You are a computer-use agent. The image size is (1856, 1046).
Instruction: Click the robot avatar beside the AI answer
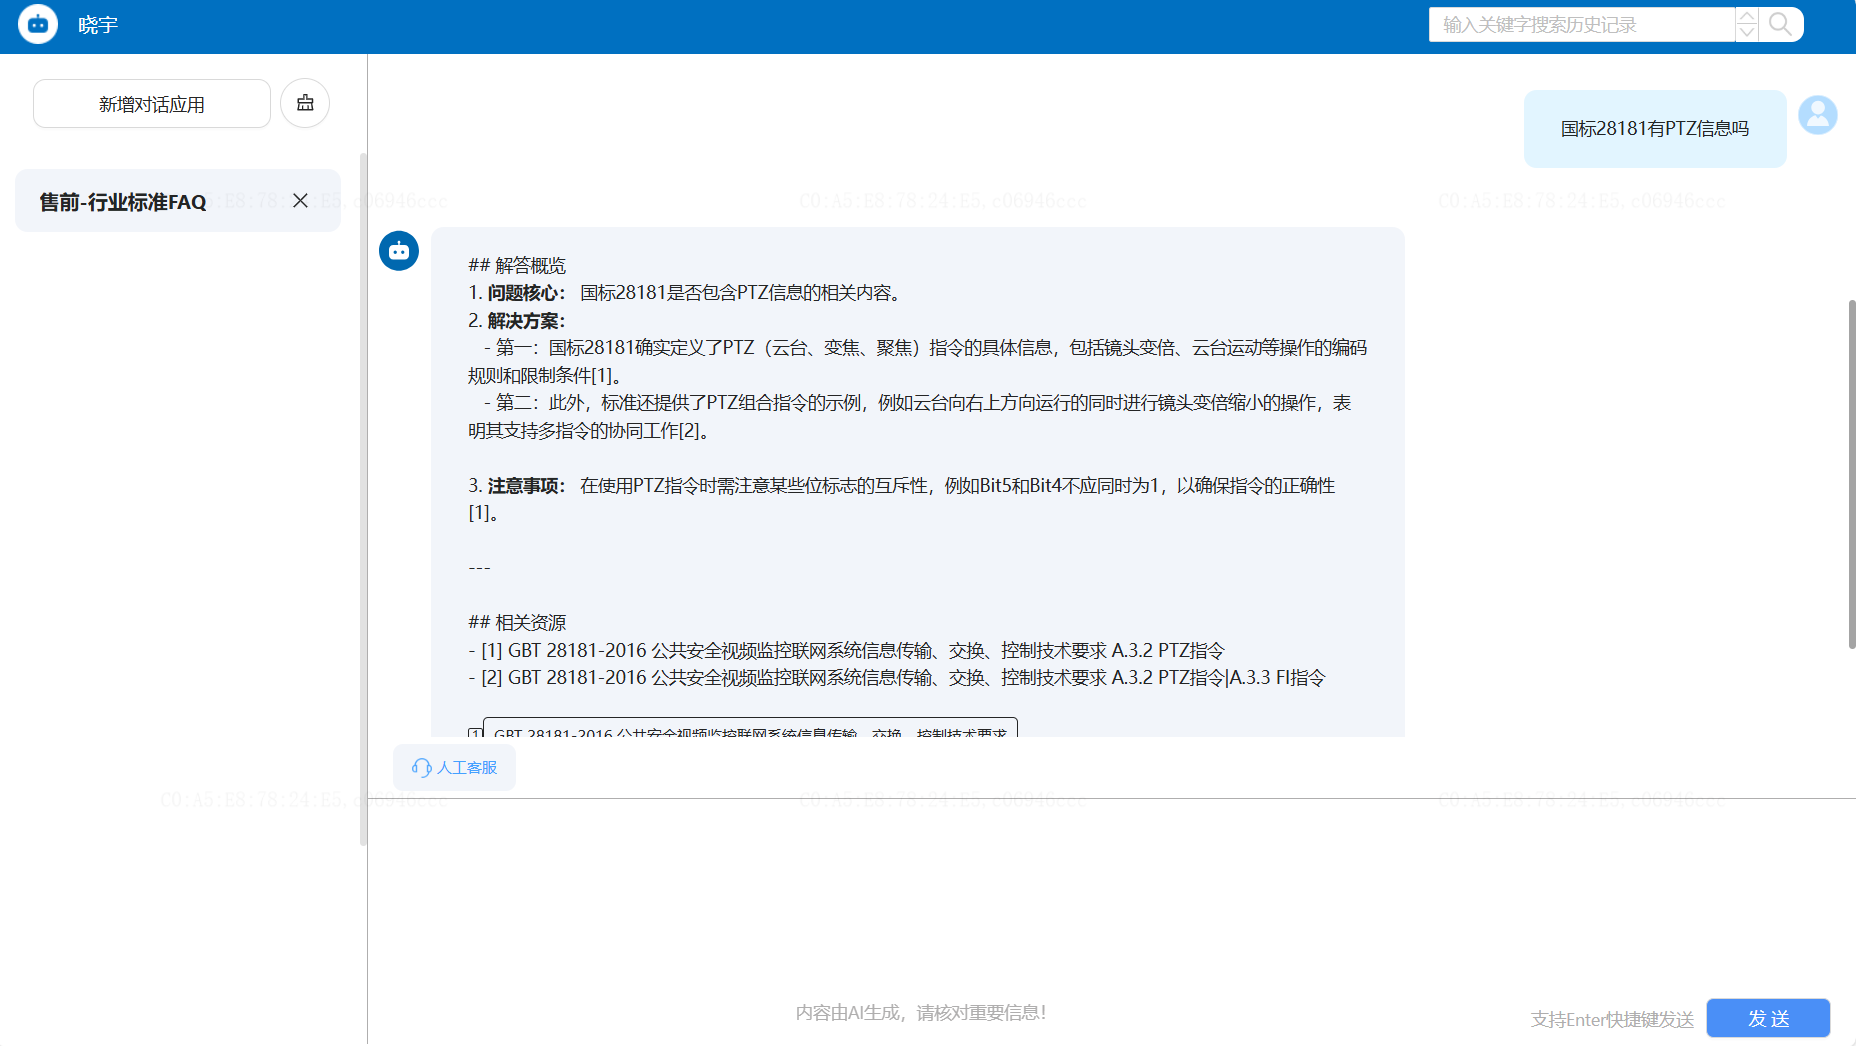coord(399,250)
